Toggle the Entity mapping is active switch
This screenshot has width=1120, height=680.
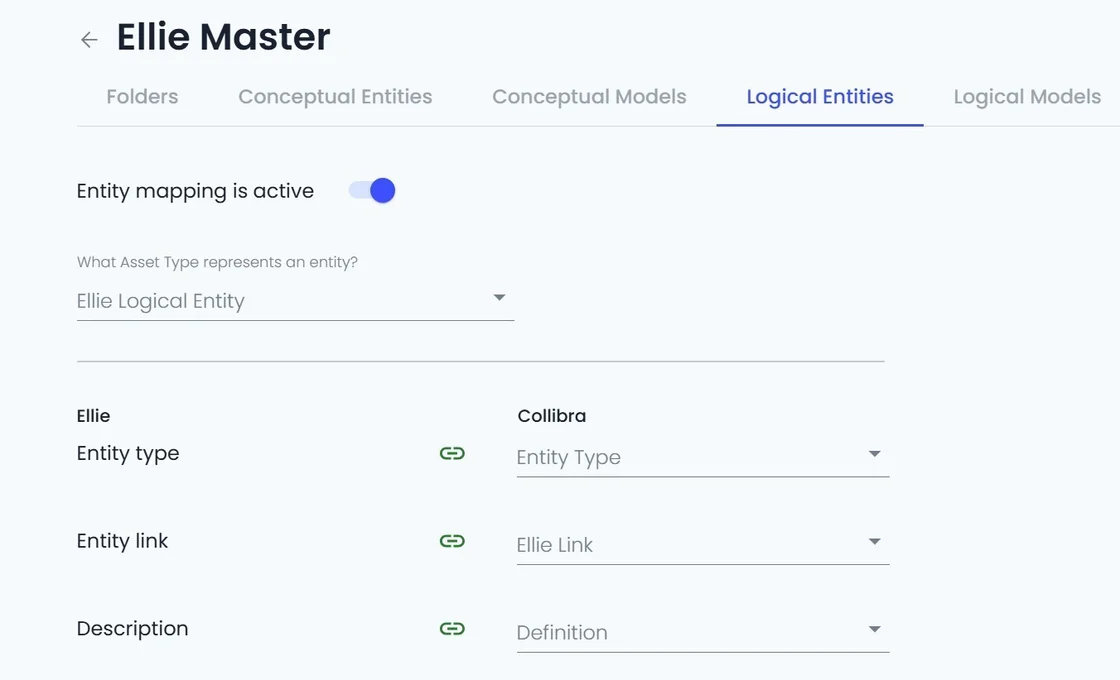[372, 191]
